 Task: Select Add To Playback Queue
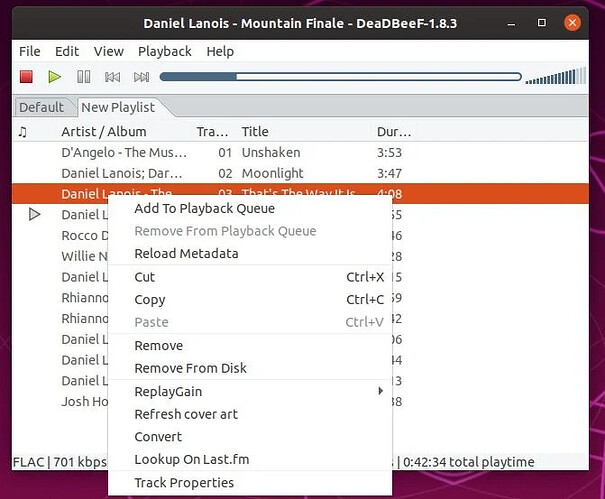[x=204, y=208]
